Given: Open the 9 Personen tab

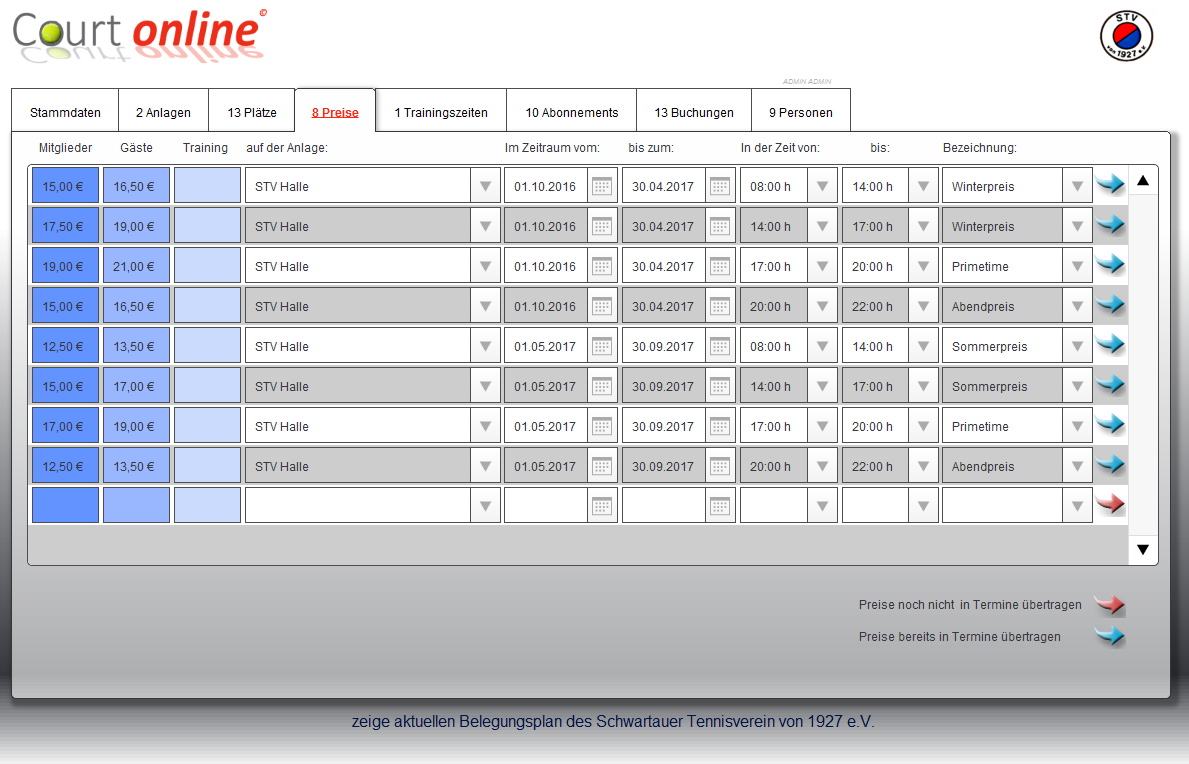Looking at the screenshot, I should pos(801,112).
